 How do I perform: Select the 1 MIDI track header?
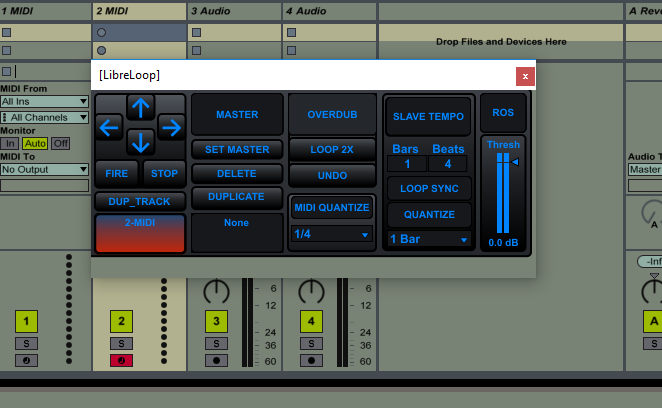45,10
